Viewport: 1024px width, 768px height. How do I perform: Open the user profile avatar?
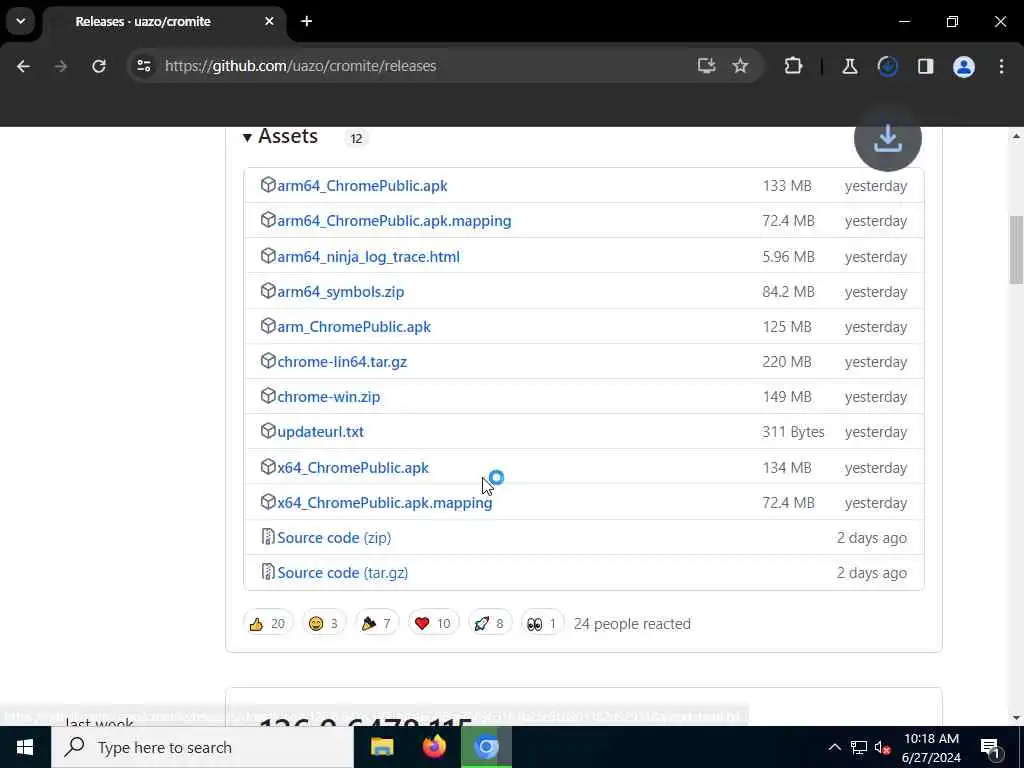[963, 66]
